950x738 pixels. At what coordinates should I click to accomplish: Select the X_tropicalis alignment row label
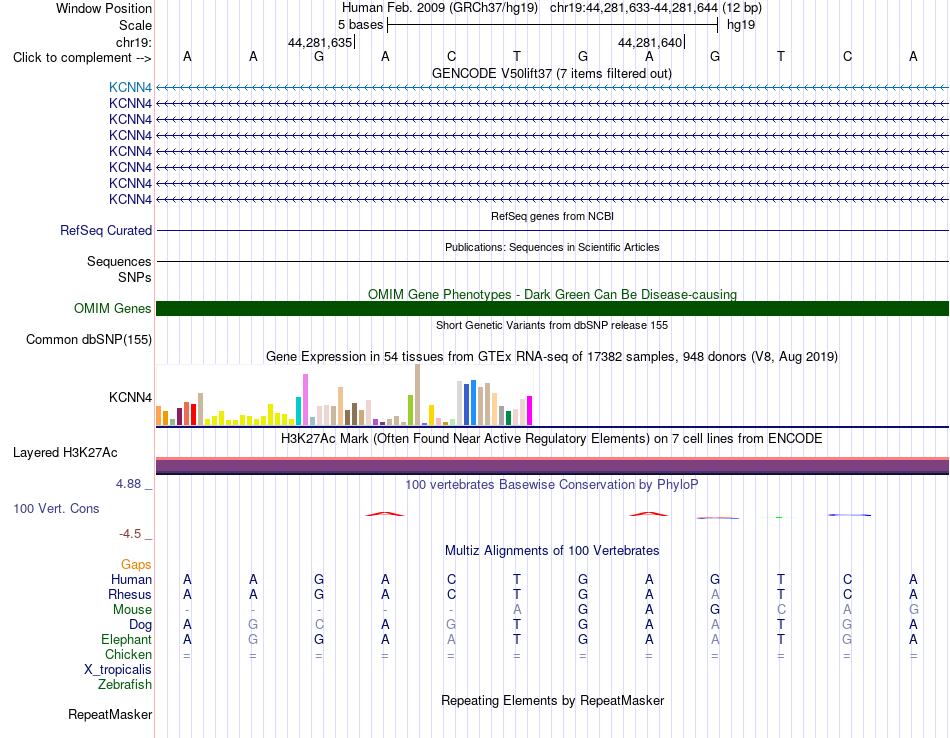118,670
